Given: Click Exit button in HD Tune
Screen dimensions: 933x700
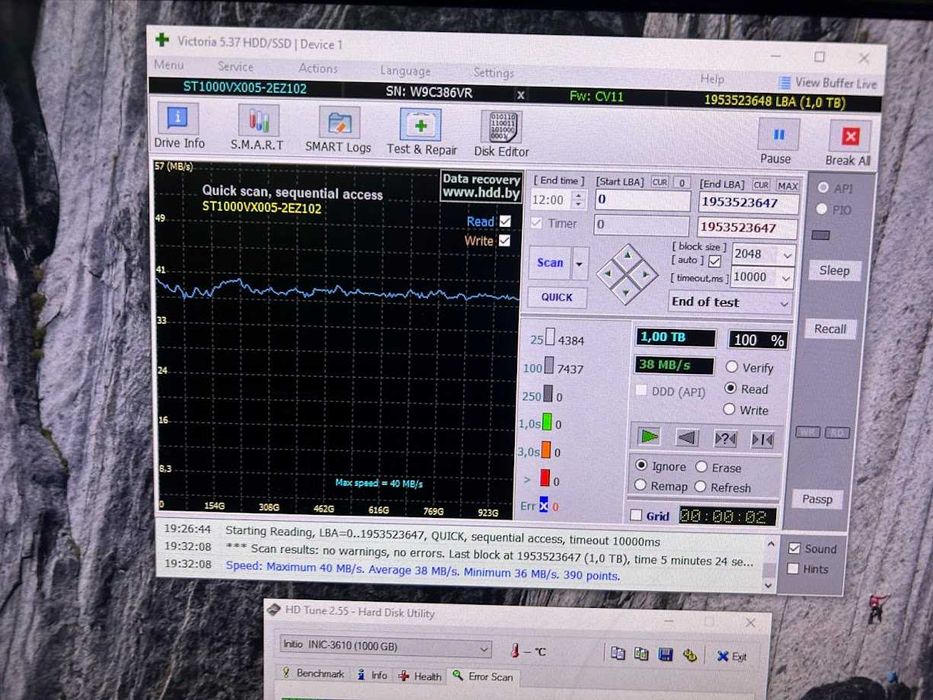Looking at the screenshot, I should pyautogui.click(x=732, y=656).
